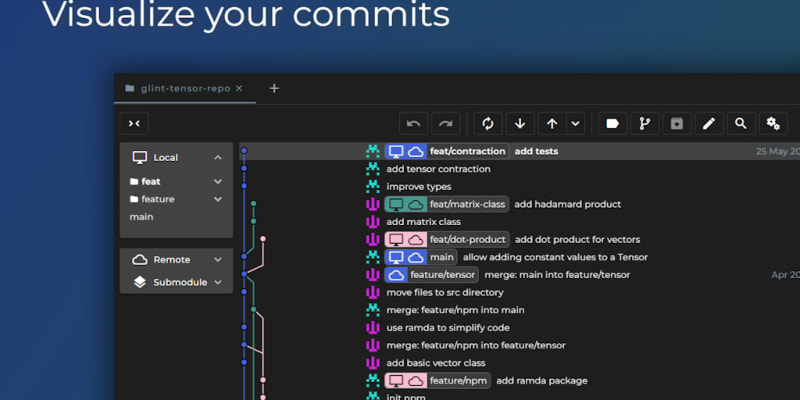Click pink graph node of dot-product commit
The height and width of the screenshot is (400, 800).
(x=263, y=239)
